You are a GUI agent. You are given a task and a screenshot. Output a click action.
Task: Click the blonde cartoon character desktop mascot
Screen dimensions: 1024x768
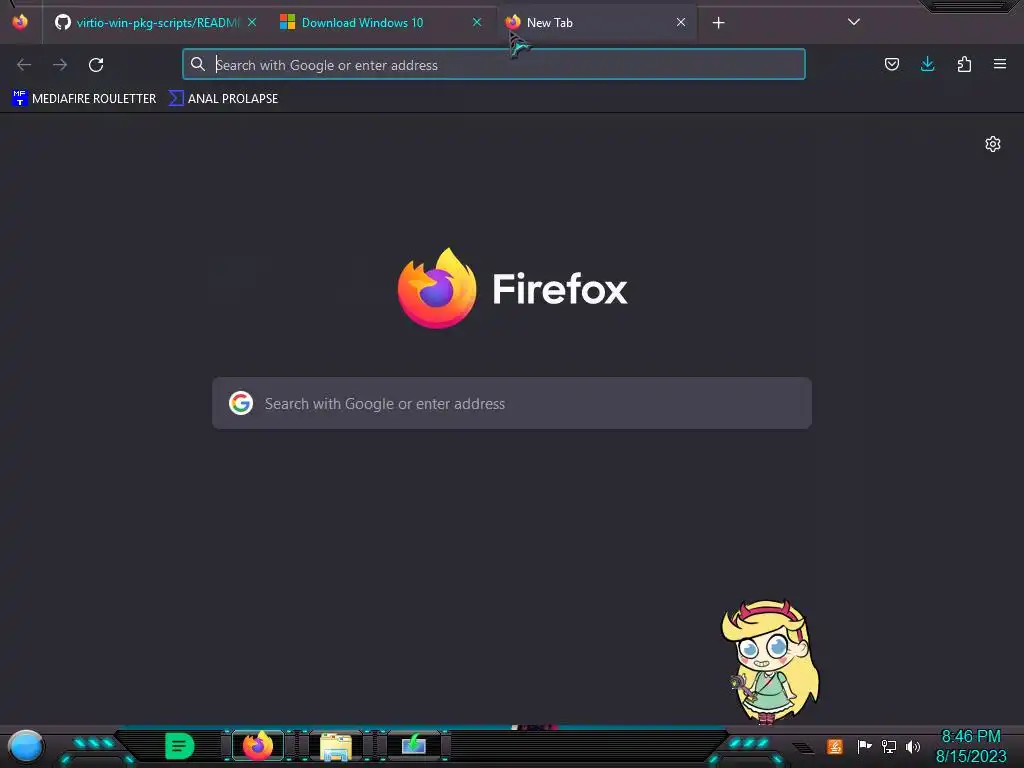pos(771,662)
